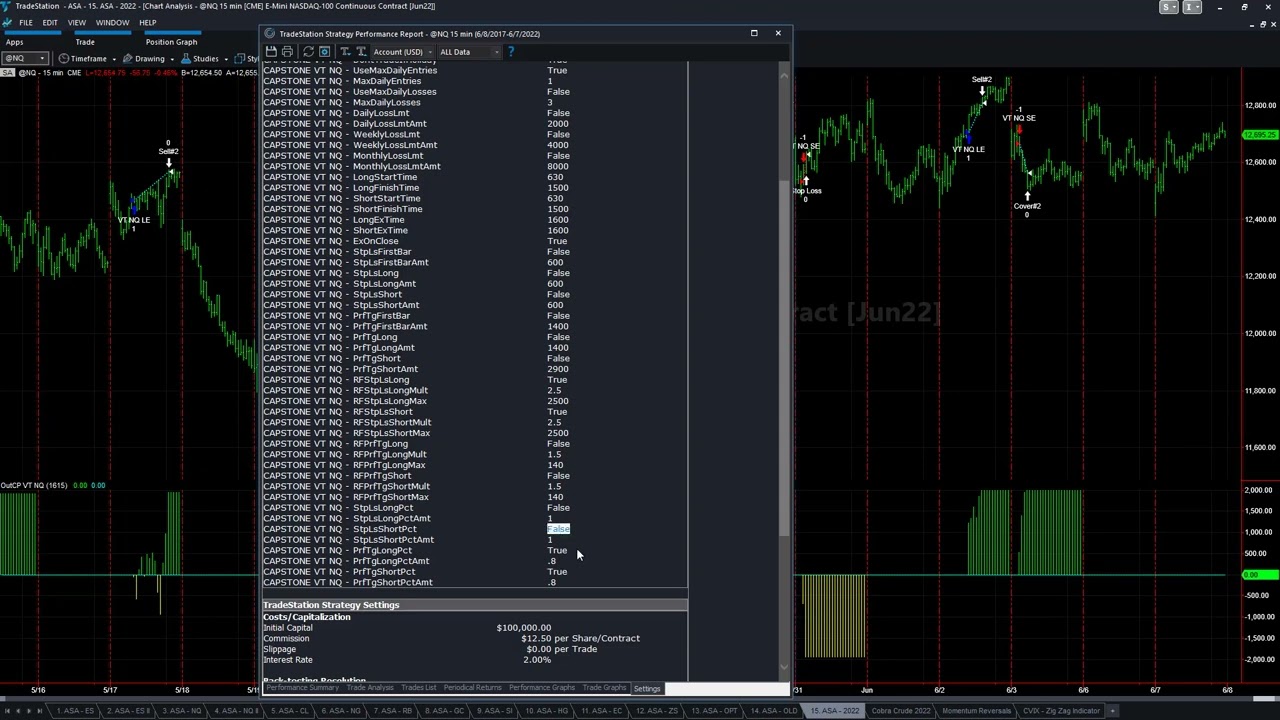Click the MonthlyLossLmtAmt parameter row
Image resolution: width=1280 pixels, height=720 pixels.
[416, 166]
